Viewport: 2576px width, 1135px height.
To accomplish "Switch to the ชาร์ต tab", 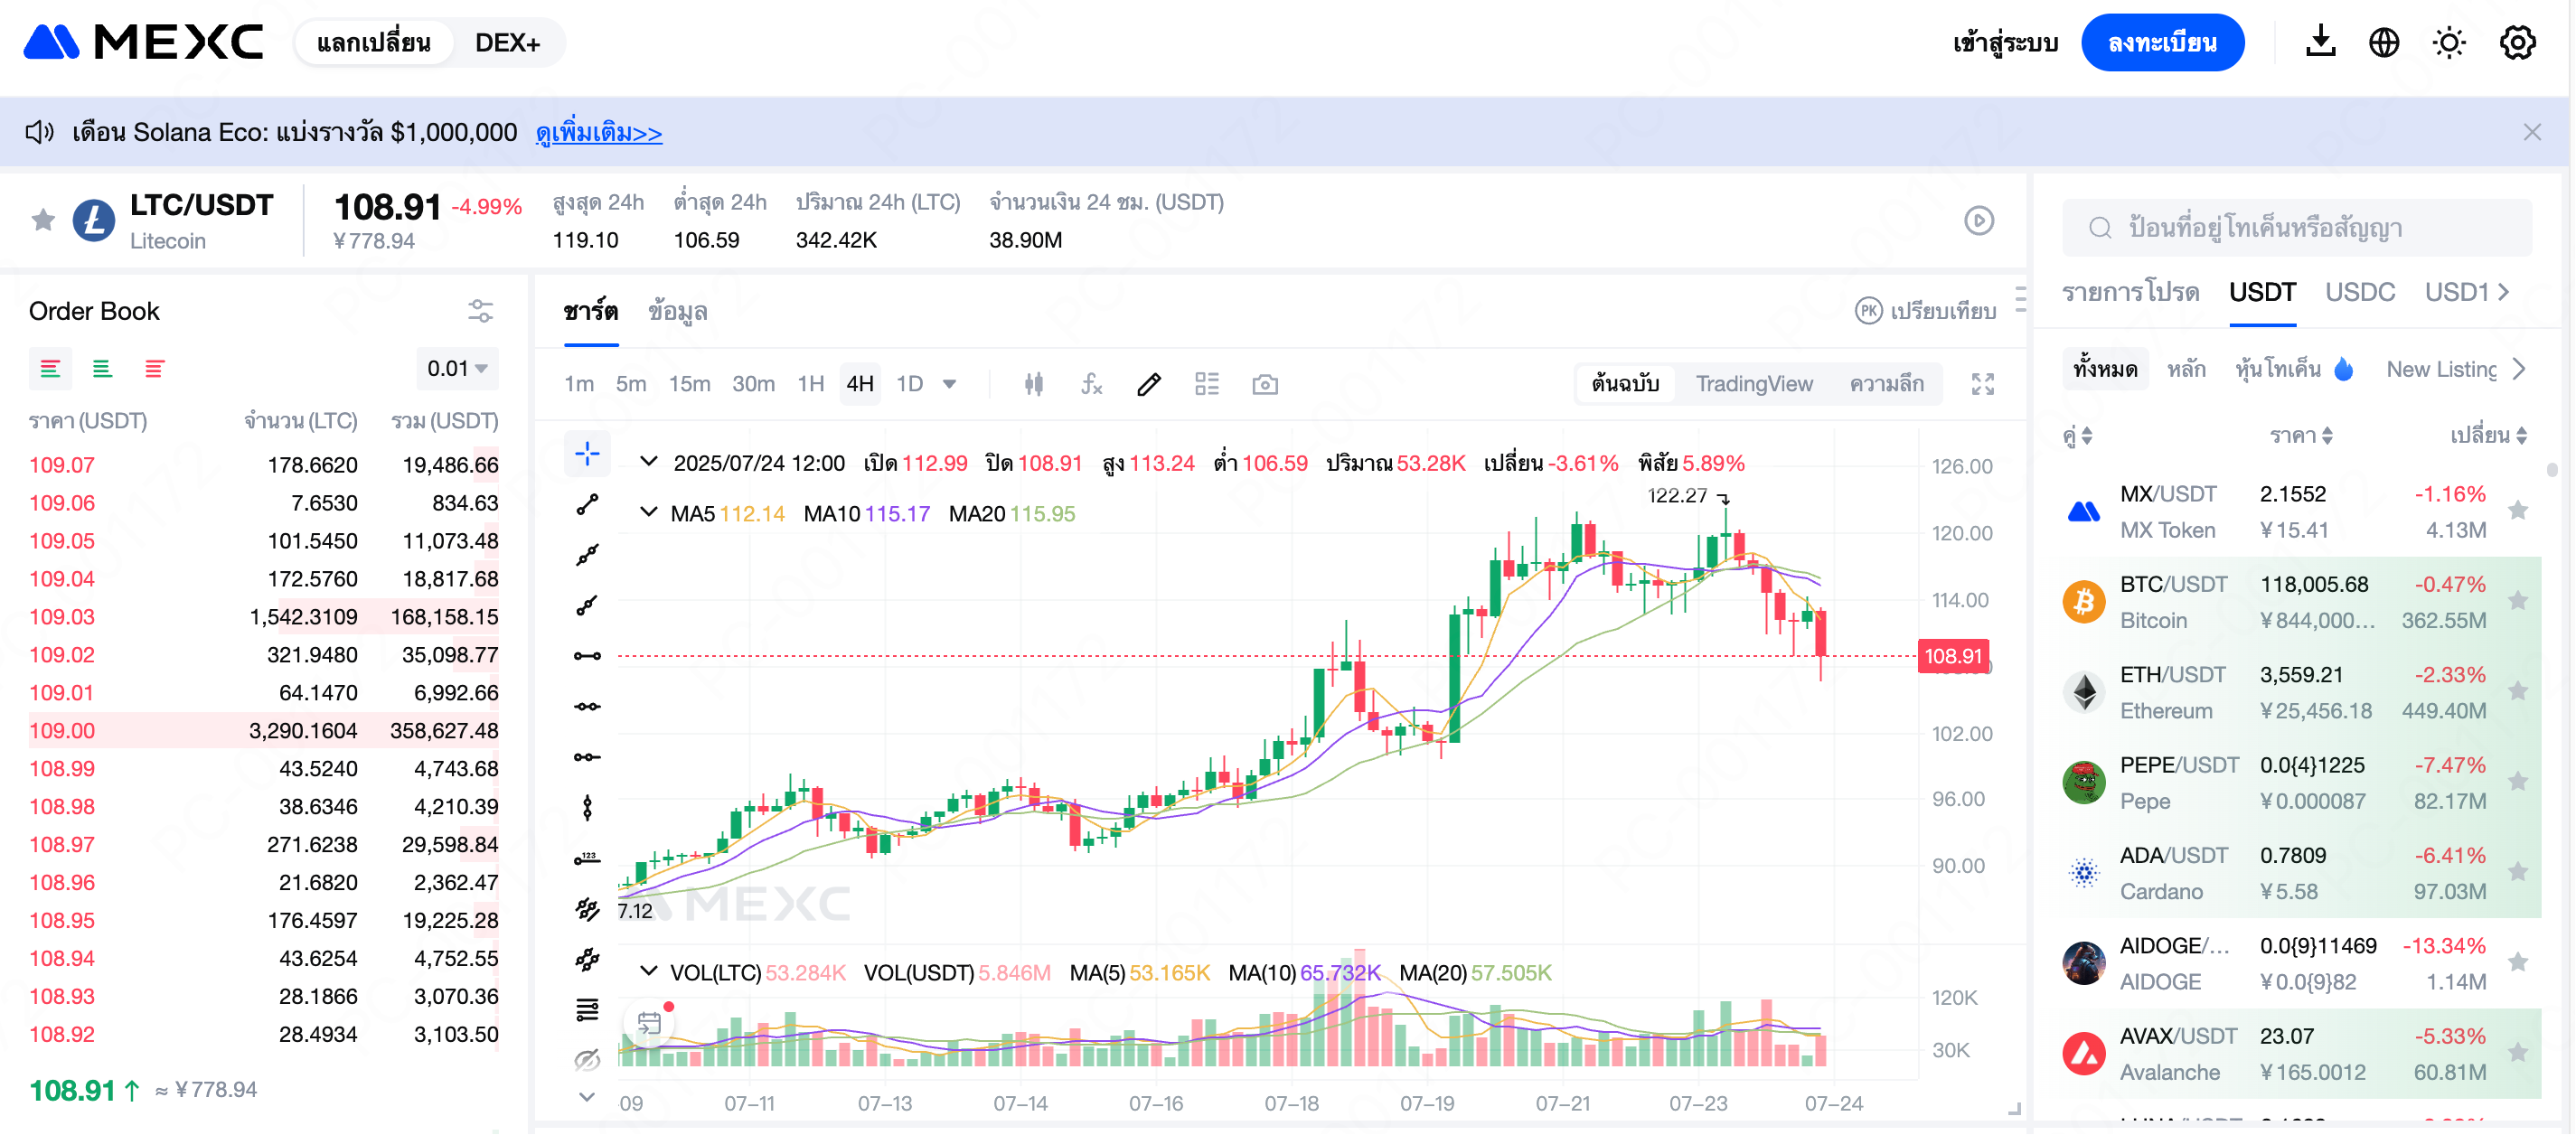I will point(590,311).
